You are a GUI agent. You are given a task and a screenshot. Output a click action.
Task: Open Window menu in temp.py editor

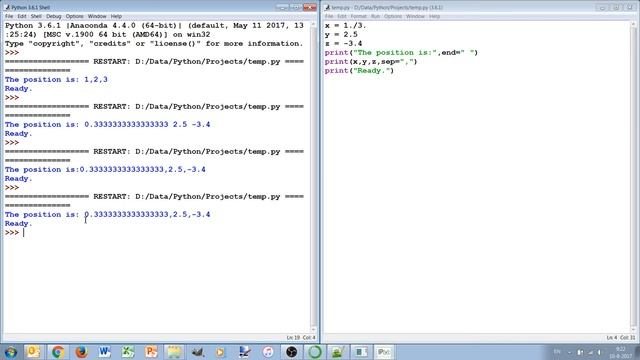(415, 16)
